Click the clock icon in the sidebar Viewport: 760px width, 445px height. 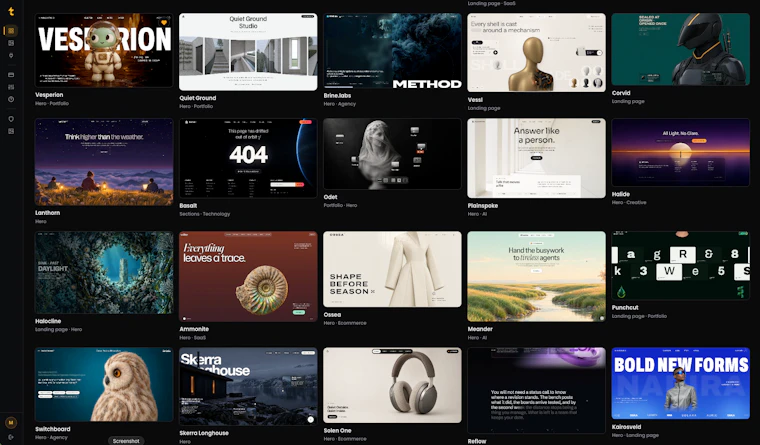pyautogui.click(x=11, y=99)
